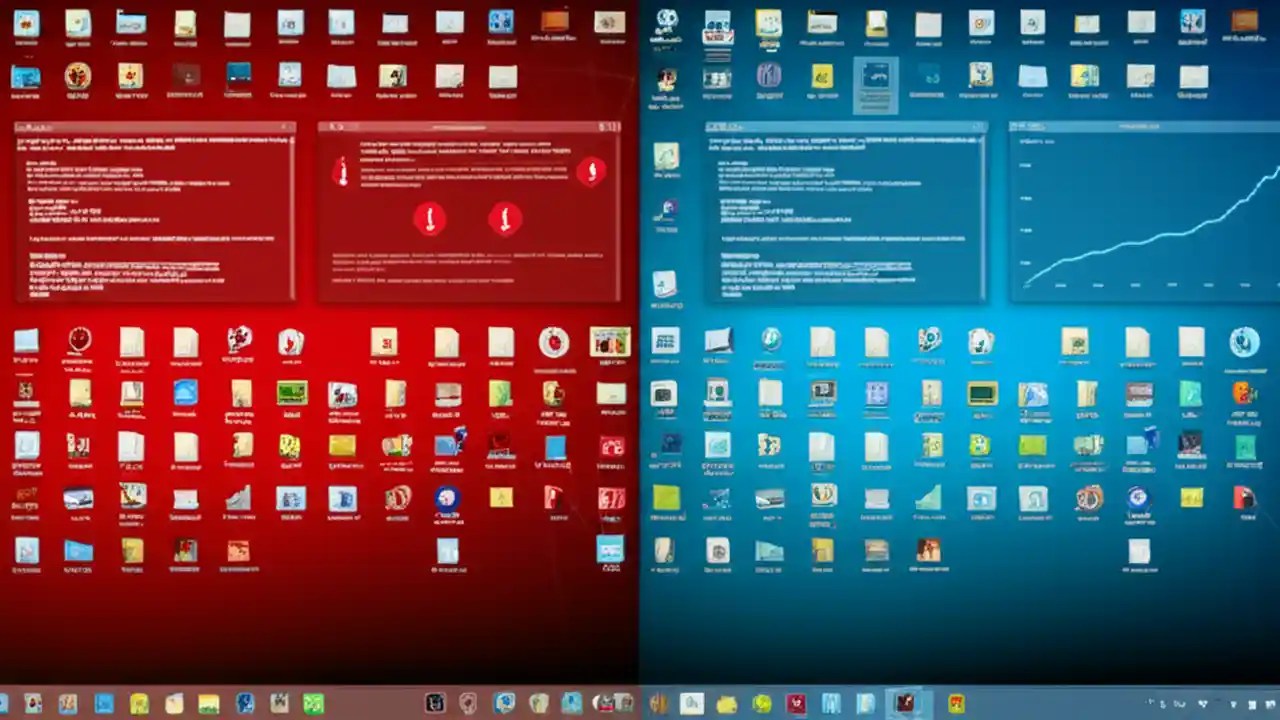This screenshot has height=720, width=1280.
Task: Select the highlighted icon on the blue desktop
Action: (875, 83)
